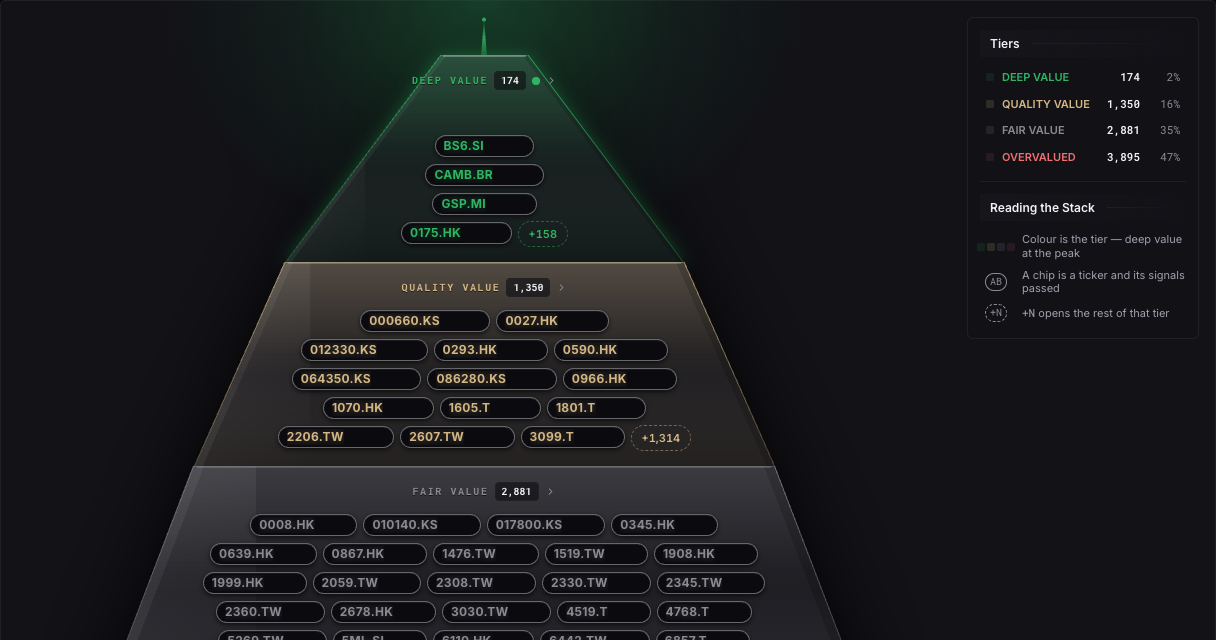Open the 0867.HK chip
This screenshot has width=1216, height=640.
click(x=375, y=554)
